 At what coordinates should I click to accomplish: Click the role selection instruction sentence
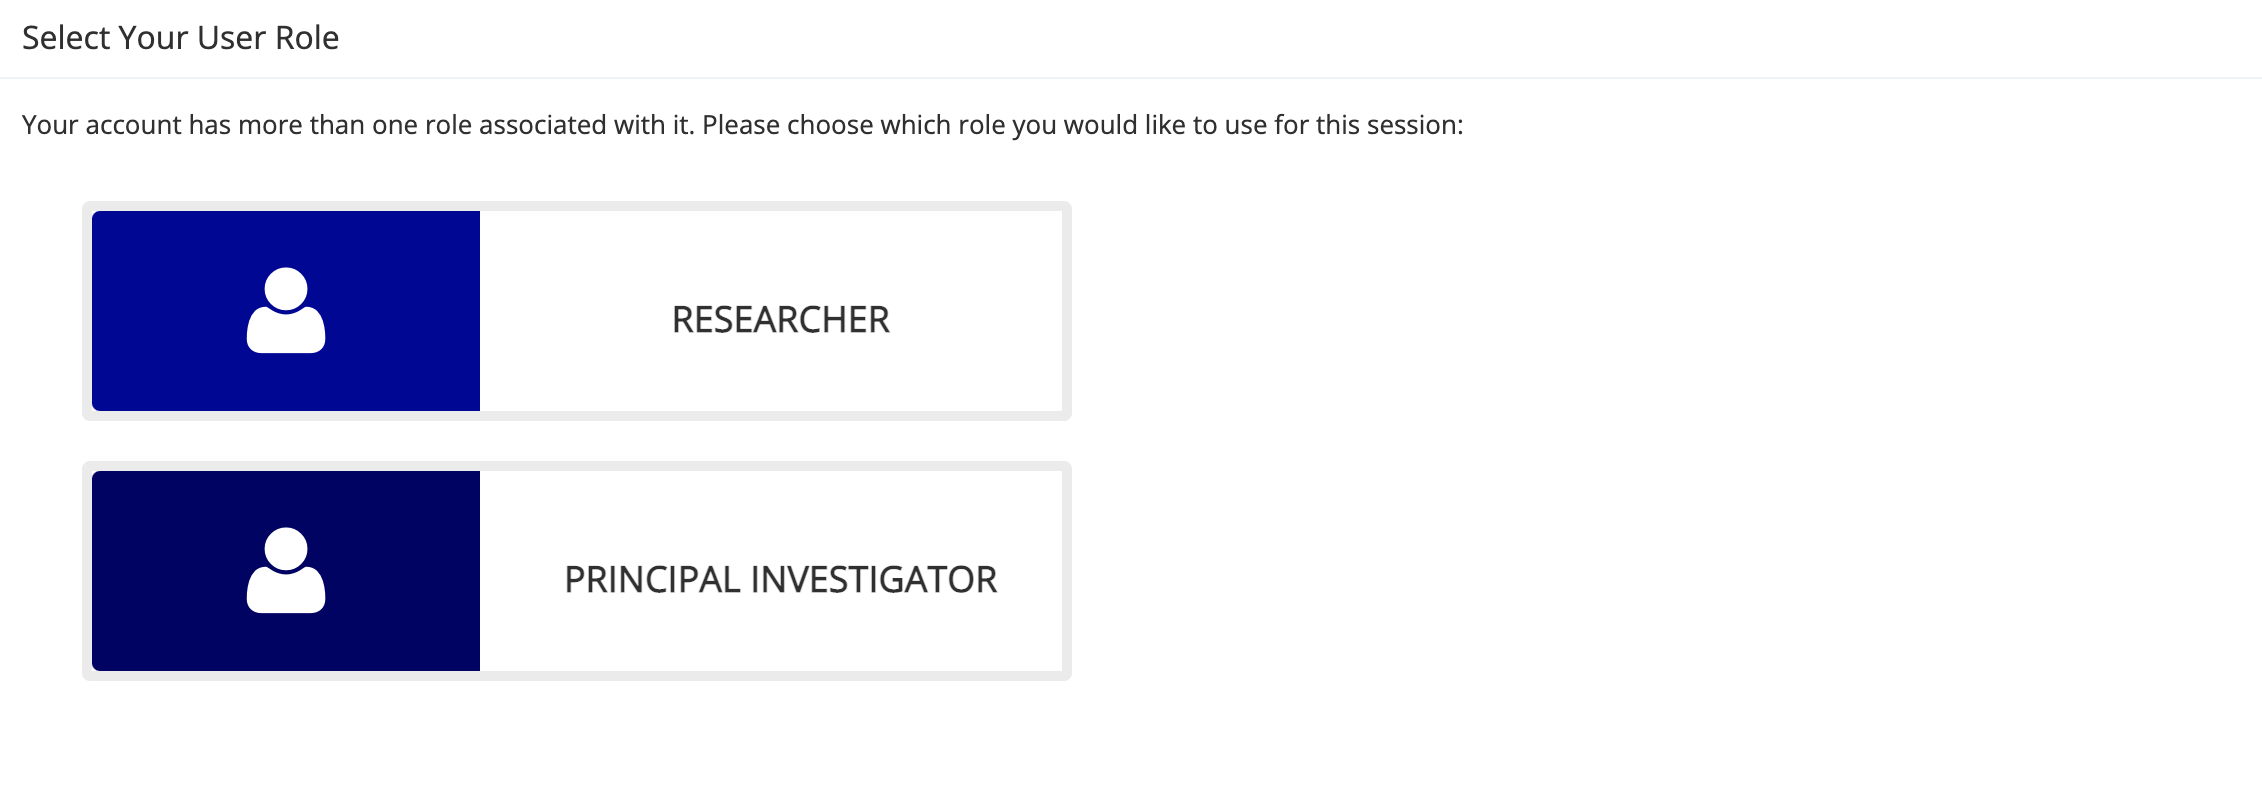[x=742, y=125]
